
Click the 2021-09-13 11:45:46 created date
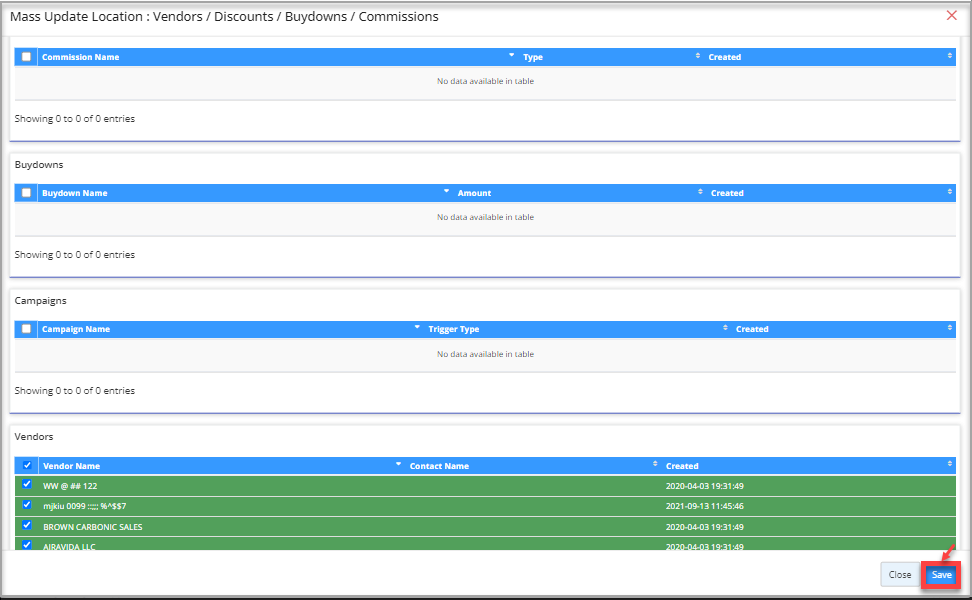[705, 506]
